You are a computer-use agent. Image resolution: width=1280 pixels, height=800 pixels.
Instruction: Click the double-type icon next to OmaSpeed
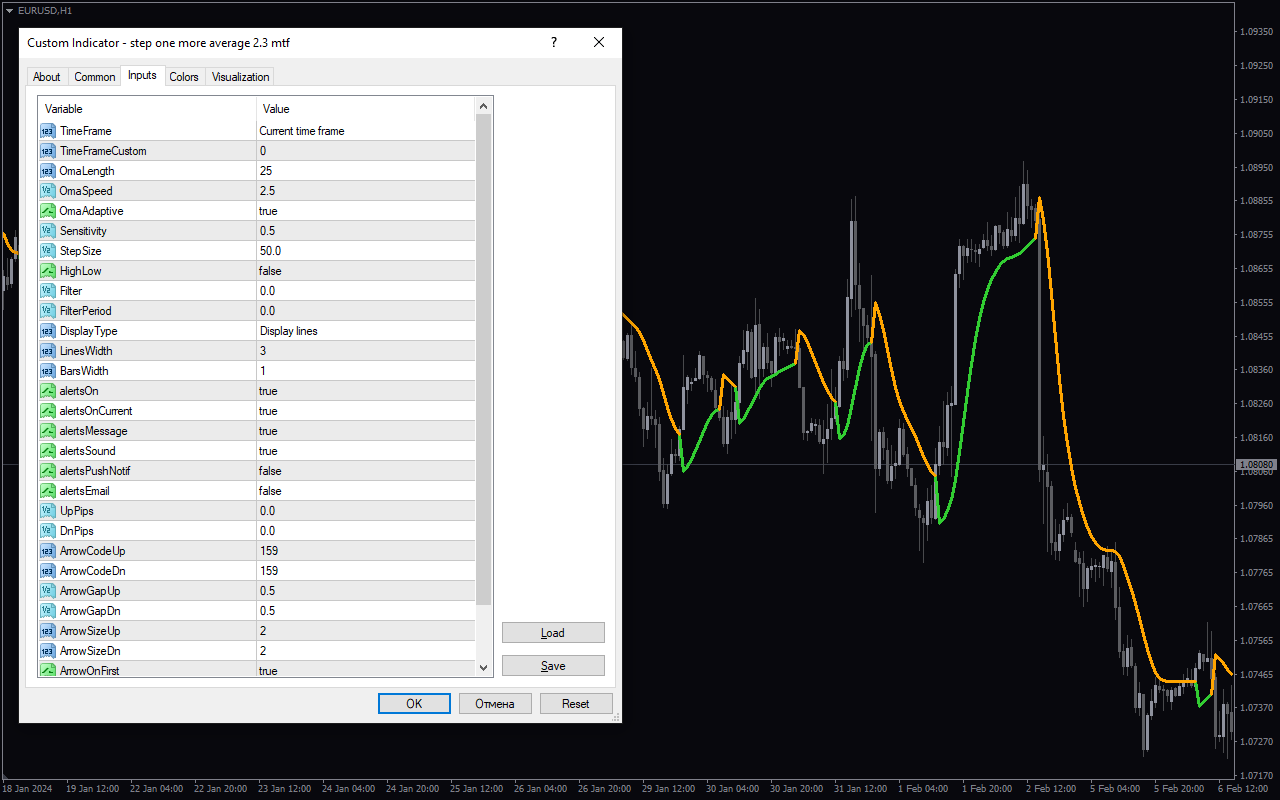(x=47, y=191)
